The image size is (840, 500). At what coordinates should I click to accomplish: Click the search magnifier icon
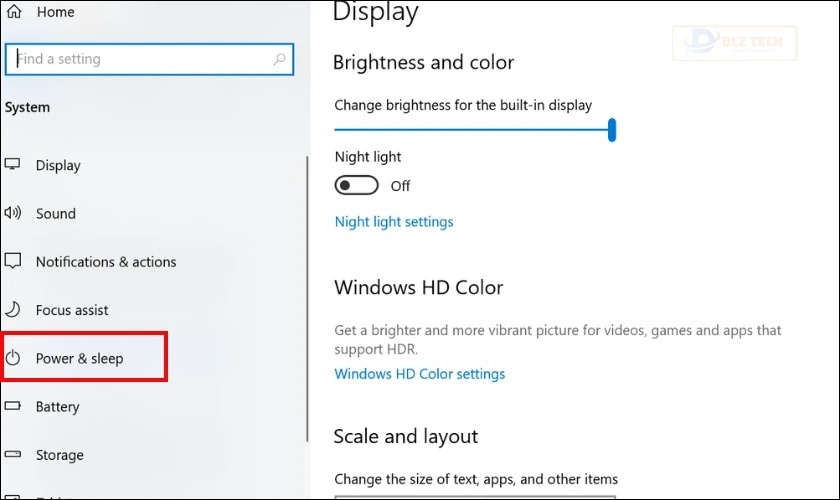coord(280,59)
